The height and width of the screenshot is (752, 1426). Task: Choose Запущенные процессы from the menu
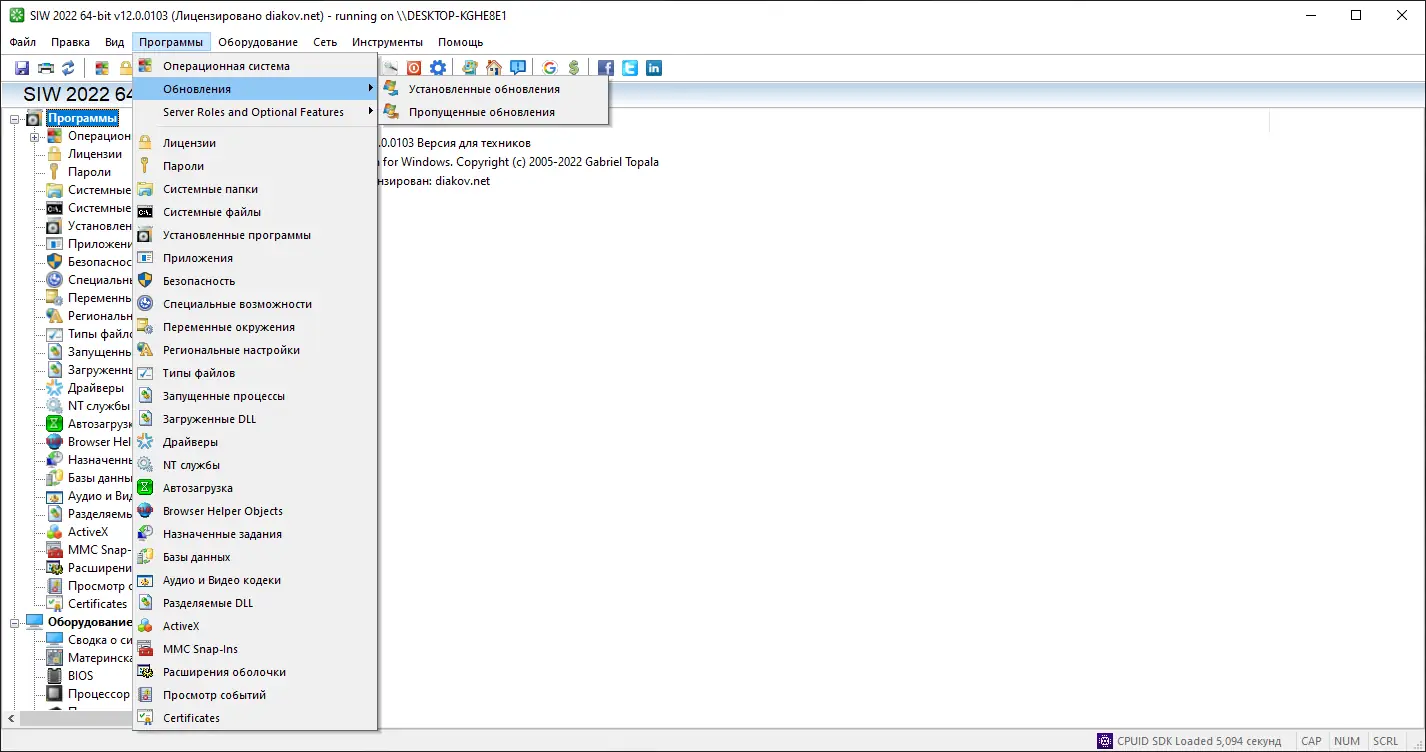pos(255,396)
